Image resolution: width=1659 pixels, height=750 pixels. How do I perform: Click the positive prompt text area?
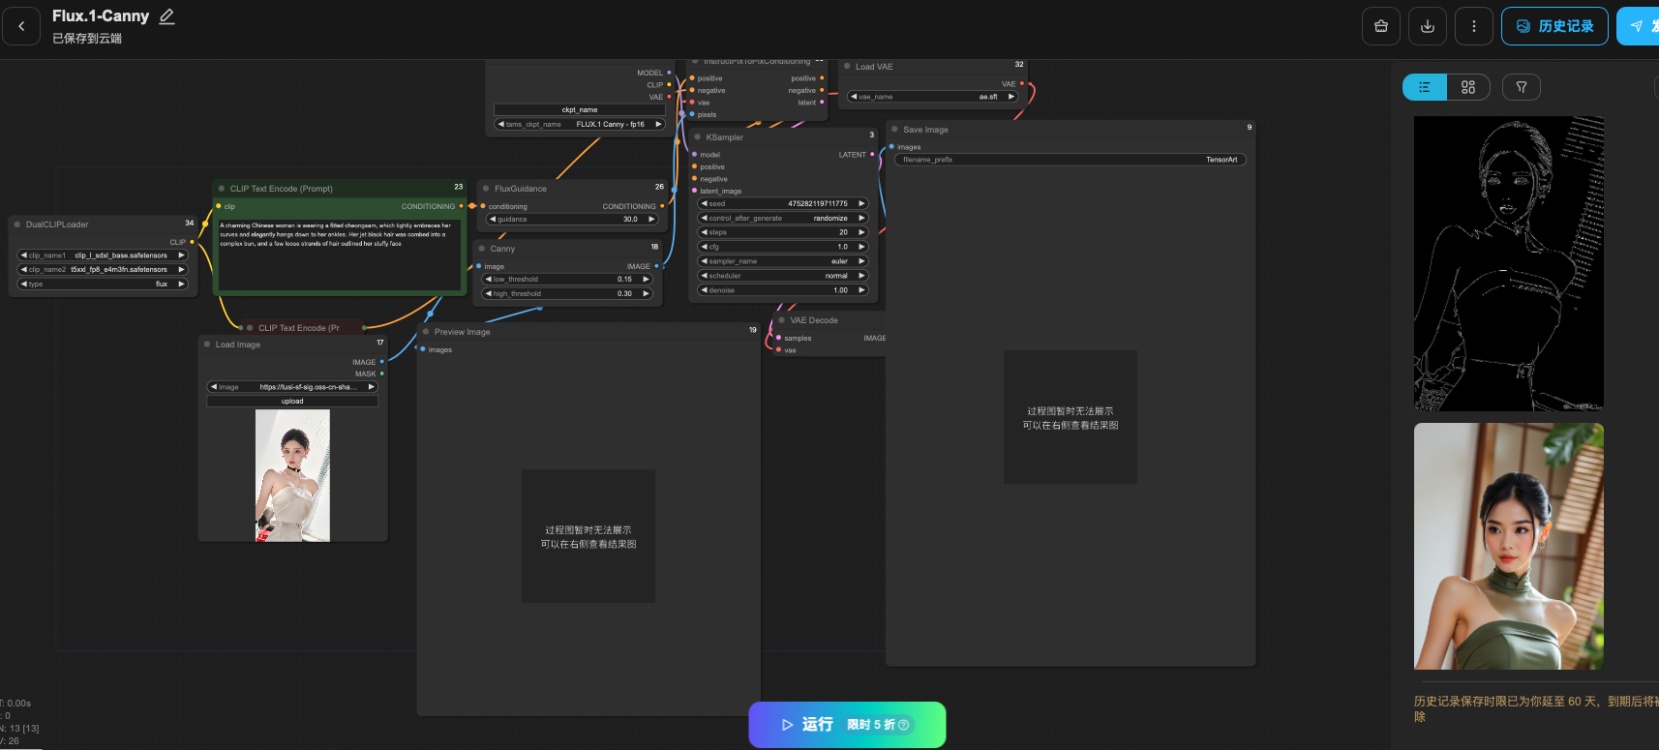(x=340, y=255)
